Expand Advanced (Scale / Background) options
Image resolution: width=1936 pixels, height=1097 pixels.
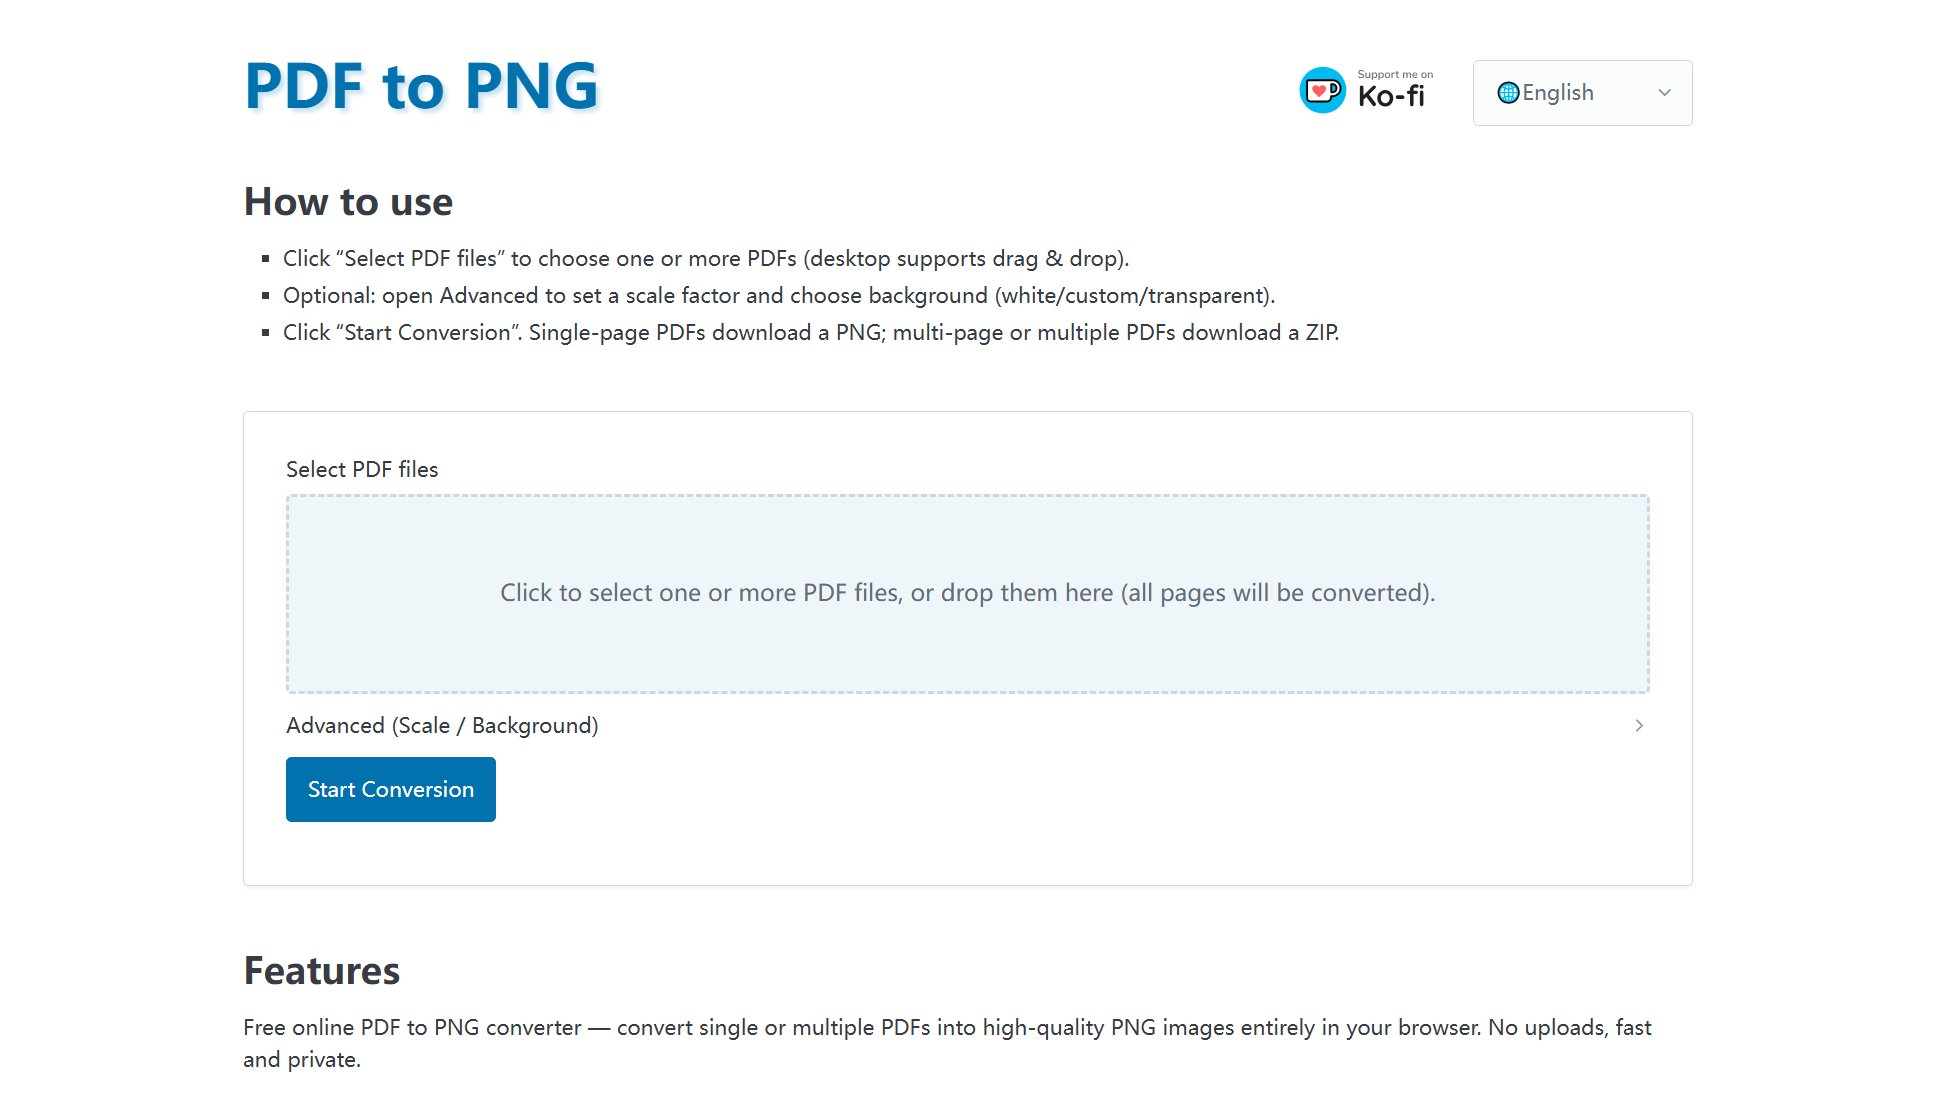coord(442,726)
